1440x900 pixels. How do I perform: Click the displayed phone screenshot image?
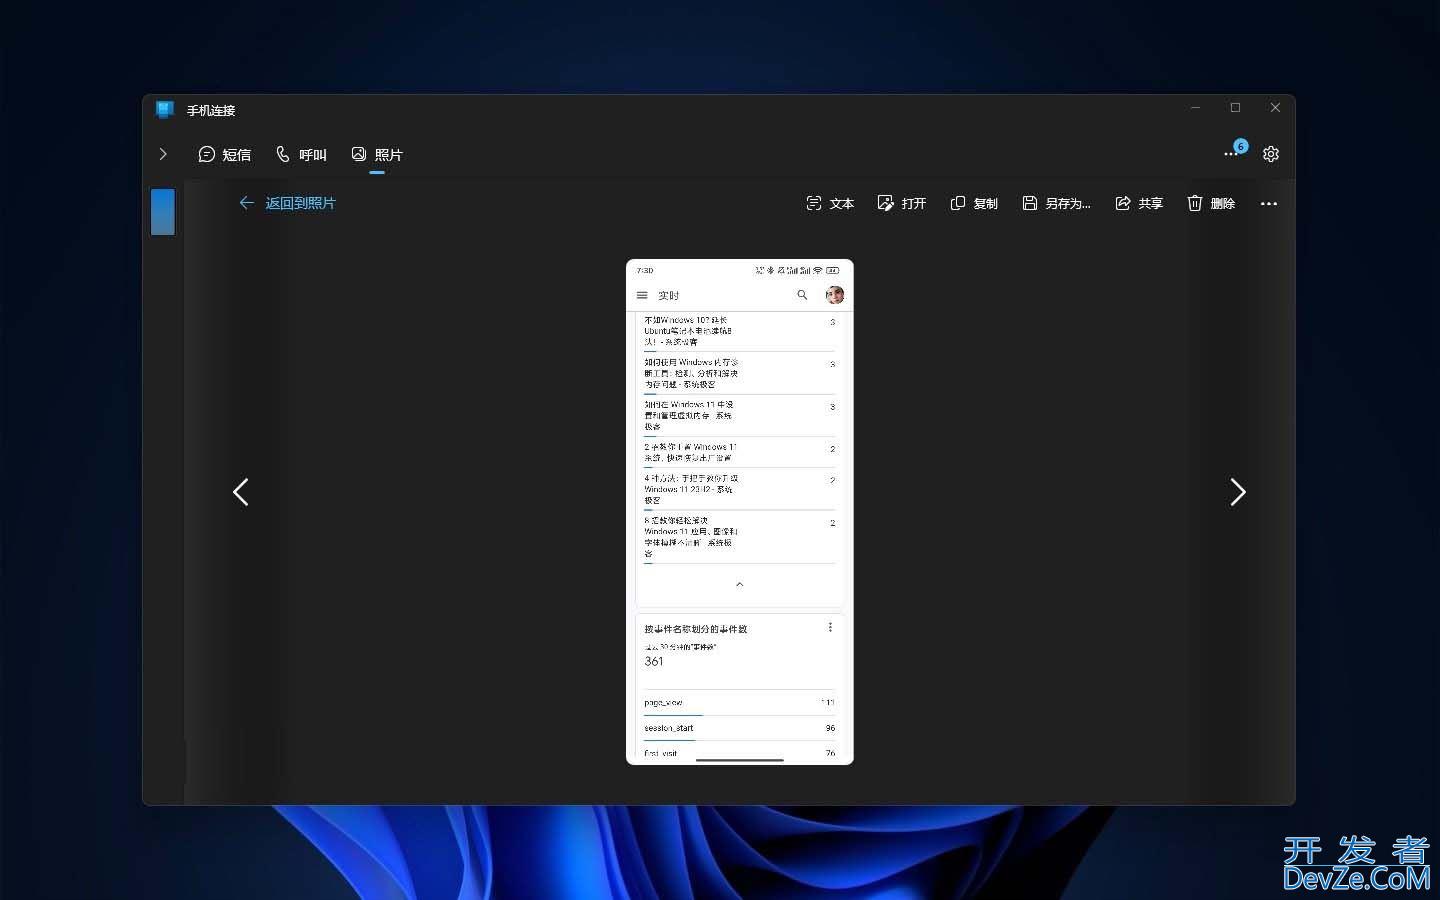(740, 512)
